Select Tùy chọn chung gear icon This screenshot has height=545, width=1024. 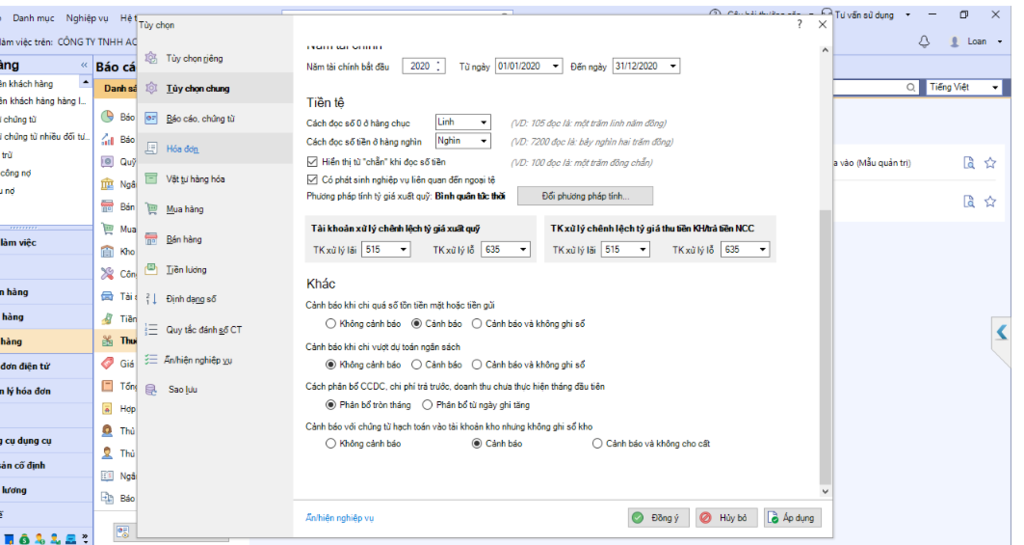151,88
